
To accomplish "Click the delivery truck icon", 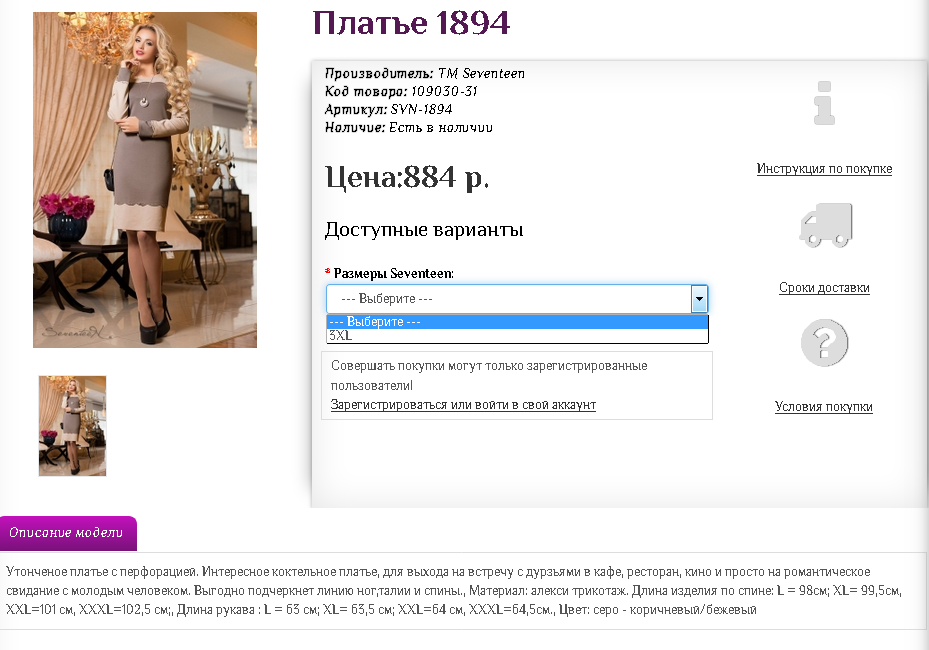I will point(825,225).
